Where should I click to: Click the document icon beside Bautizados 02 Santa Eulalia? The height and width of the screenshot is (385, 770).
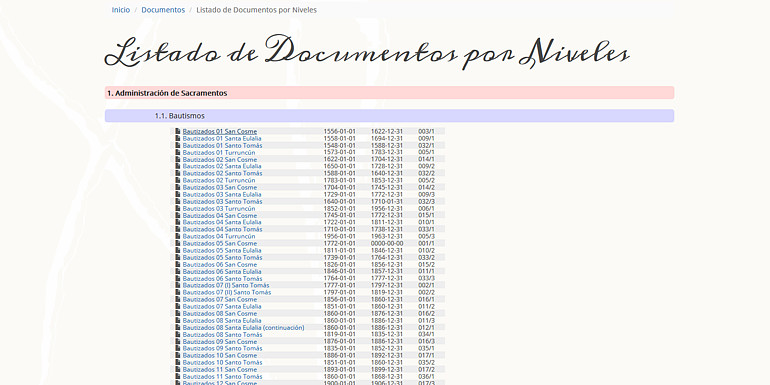178,166
